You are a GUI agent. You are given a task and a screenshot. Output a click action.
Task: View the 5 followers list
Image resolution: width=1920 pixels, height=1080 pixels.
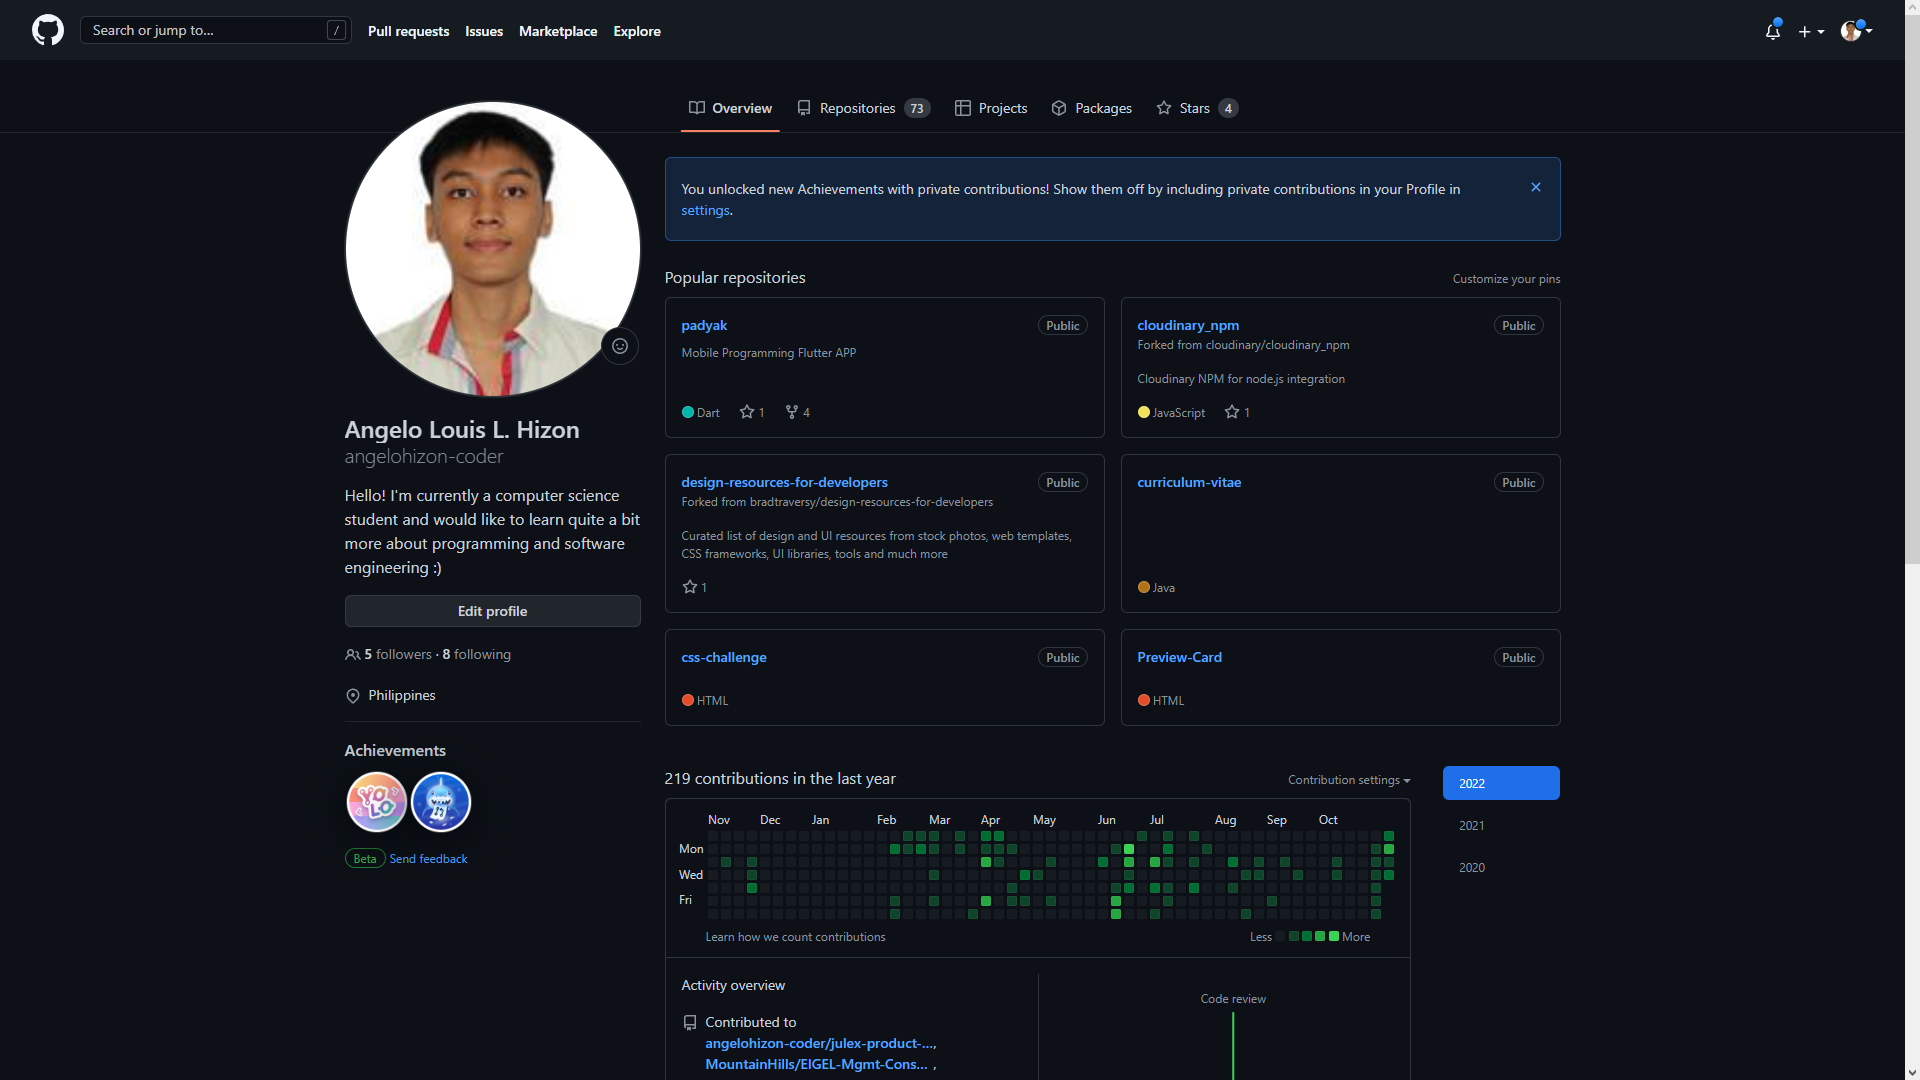(x=398, y=654)
